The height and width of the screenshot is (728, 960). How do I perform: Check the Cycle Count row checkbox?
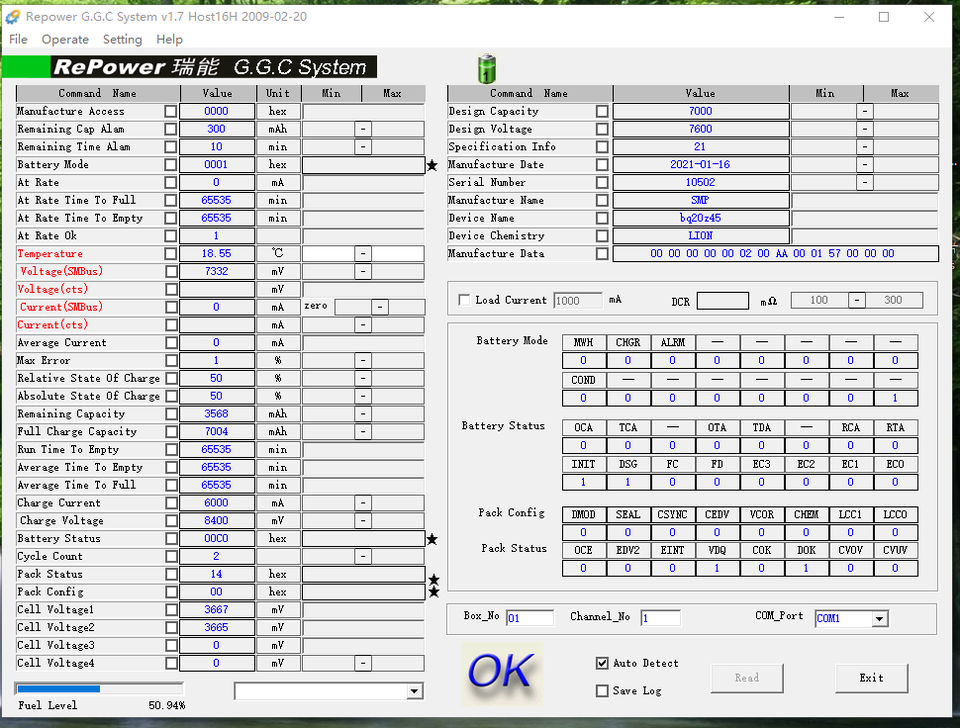click(171, 557)
